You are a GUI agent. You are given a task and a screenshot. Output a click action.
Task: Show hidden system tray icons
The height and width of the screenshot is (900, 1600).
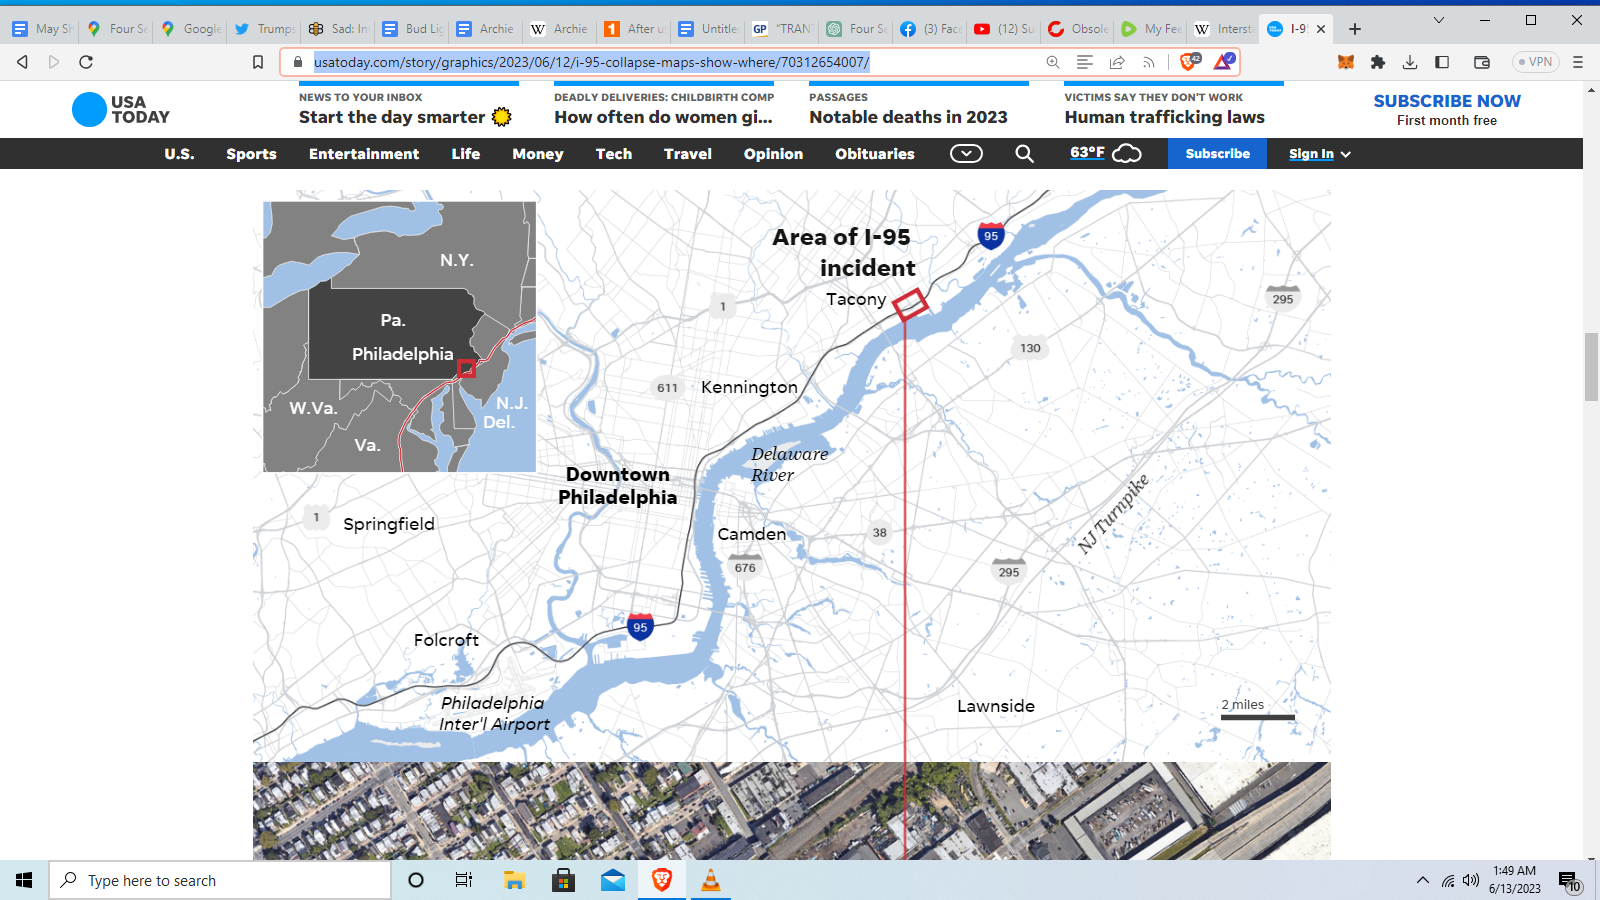[1422, 880]
